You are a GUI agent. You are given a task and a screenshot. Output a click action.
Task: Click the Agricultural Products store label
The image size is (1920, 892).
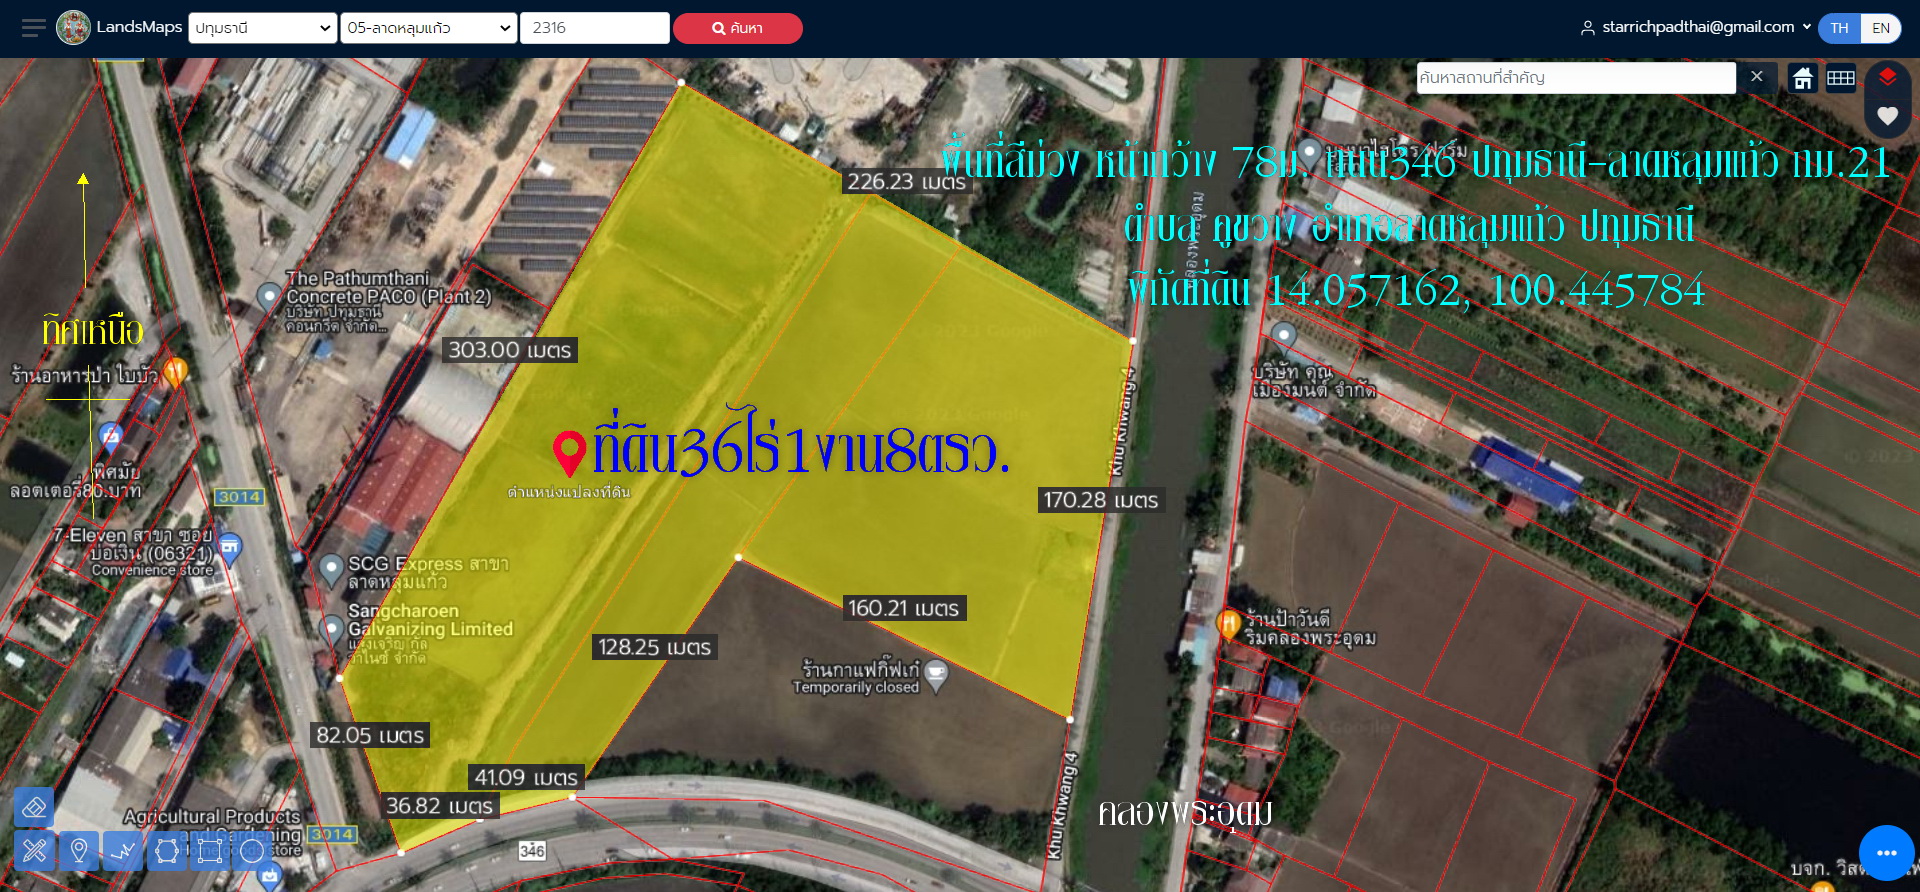coord(212,833)
